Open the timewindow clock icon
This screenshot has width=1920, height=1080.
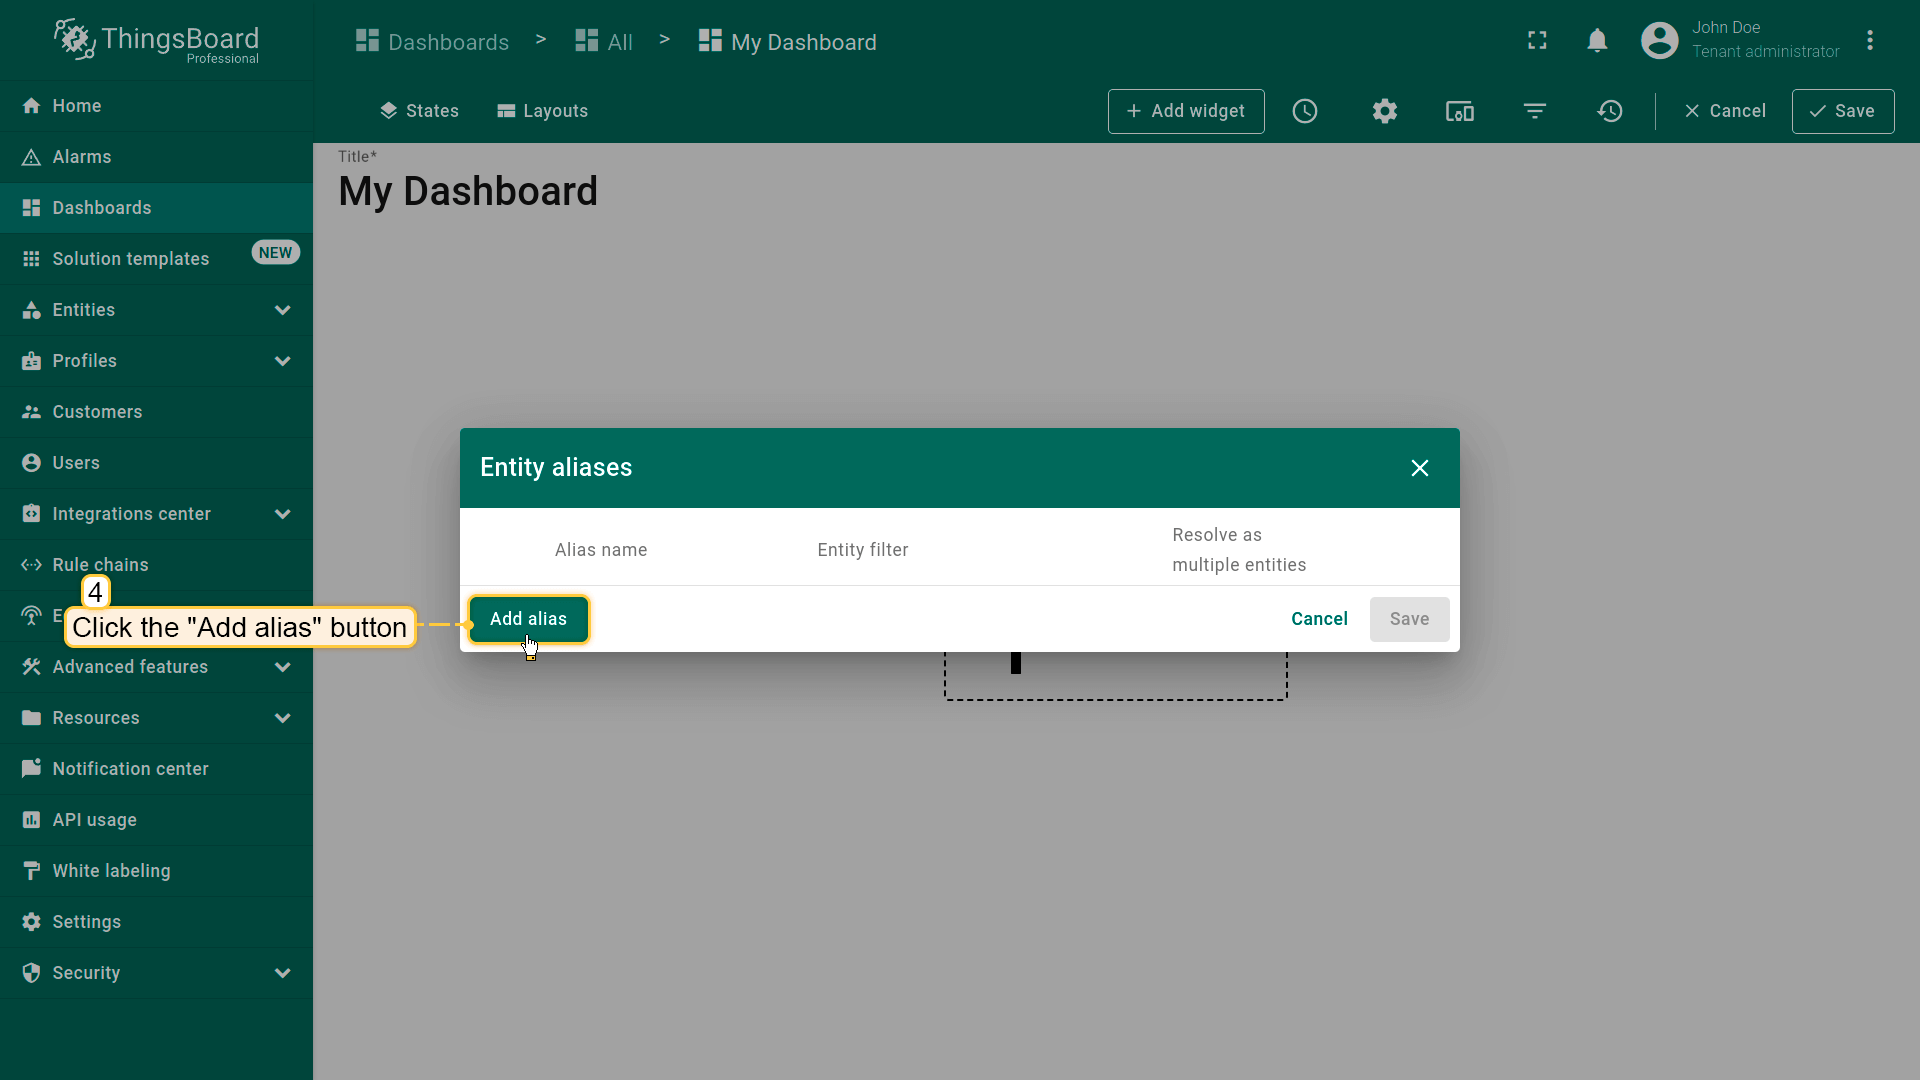tap(1305, 111)
